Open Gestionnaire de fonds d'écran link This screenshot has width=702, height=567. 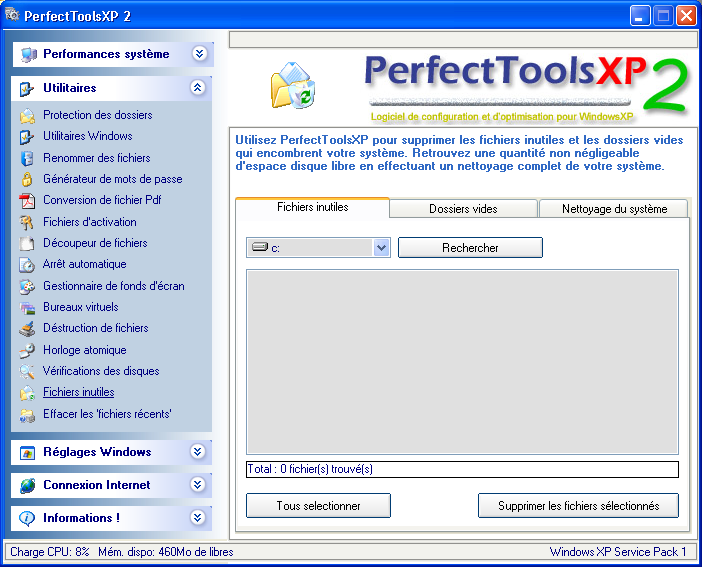[114, 286]
